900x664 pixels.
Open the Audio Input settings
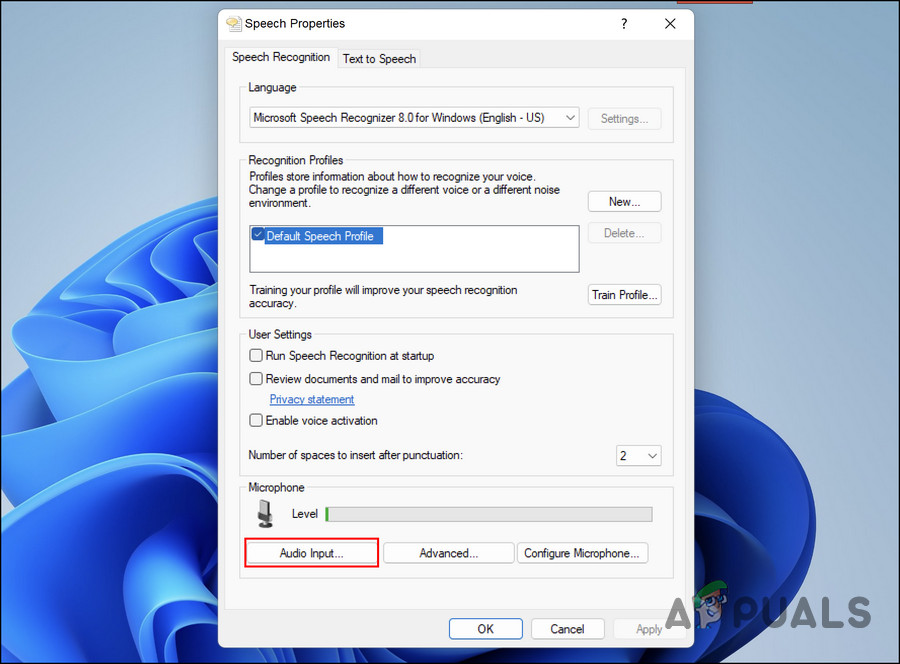click(x=311, y=553)
